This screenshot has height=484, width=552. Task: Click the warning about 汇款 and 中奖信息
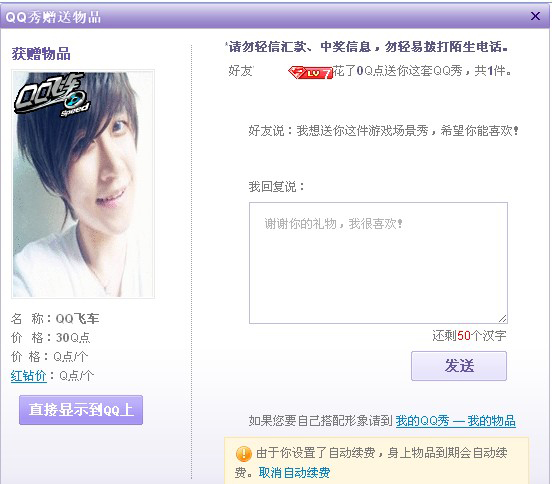point(368,46)
